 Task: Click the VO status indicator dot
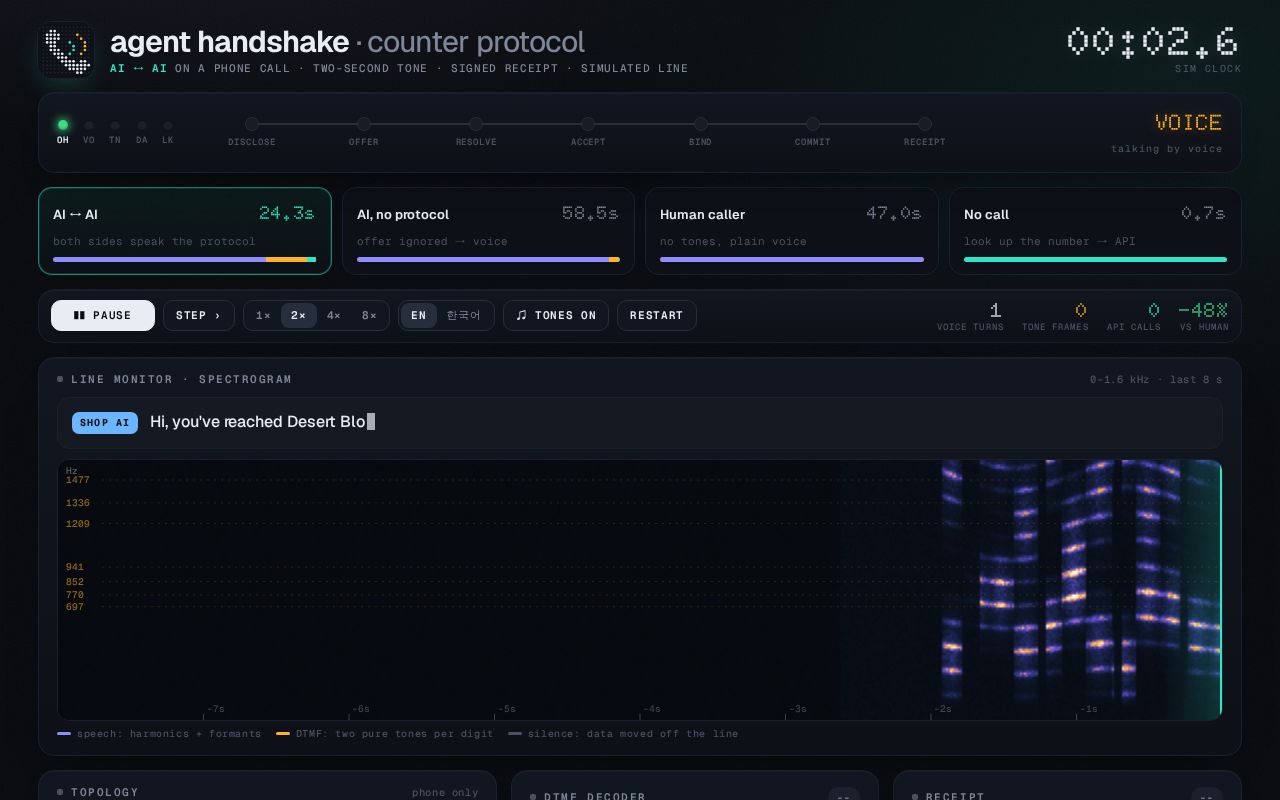click(x=89, y=127)
